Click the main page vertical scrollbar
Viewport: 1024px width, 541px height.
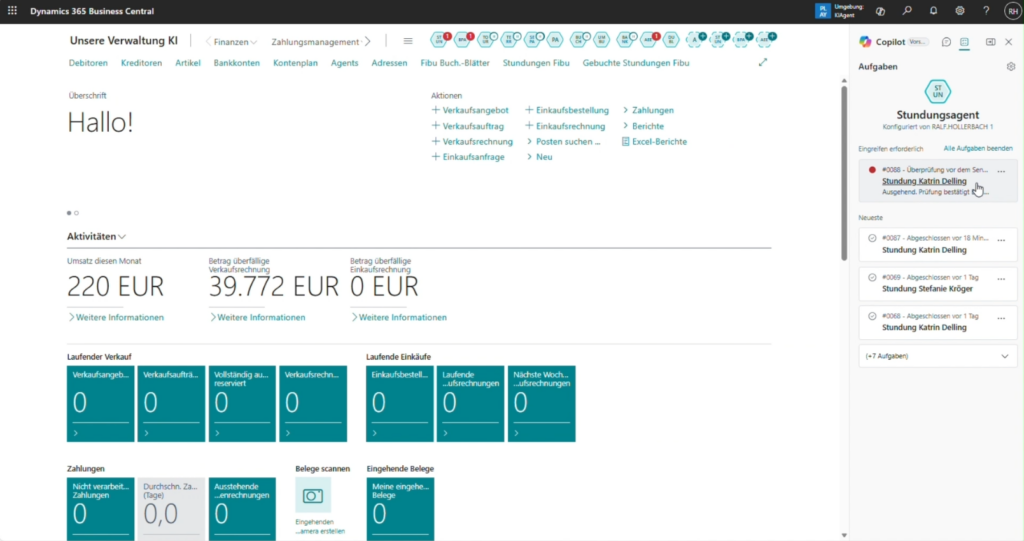click(x=844, y=172)
